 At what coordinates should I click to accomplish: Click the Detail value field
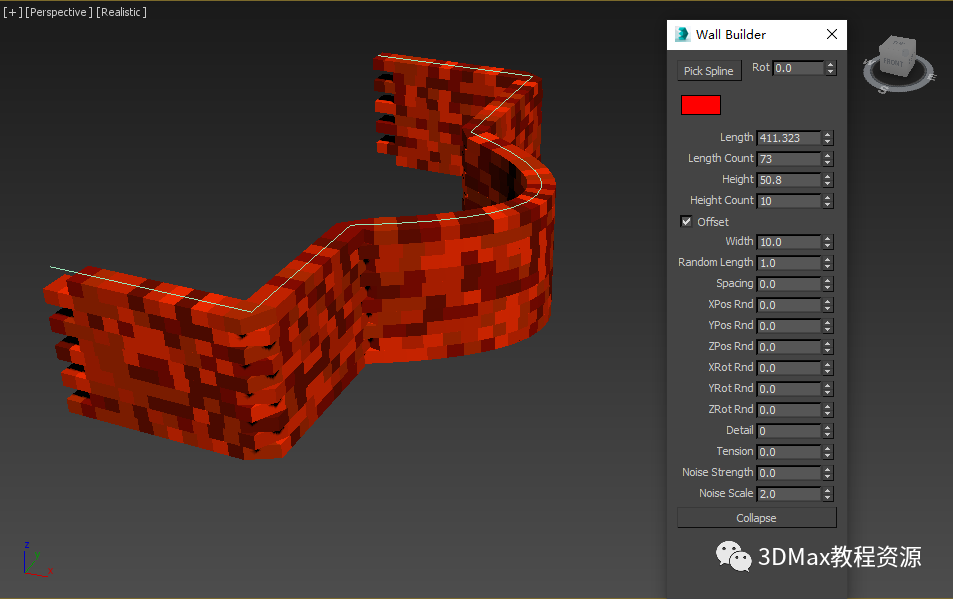788,431
